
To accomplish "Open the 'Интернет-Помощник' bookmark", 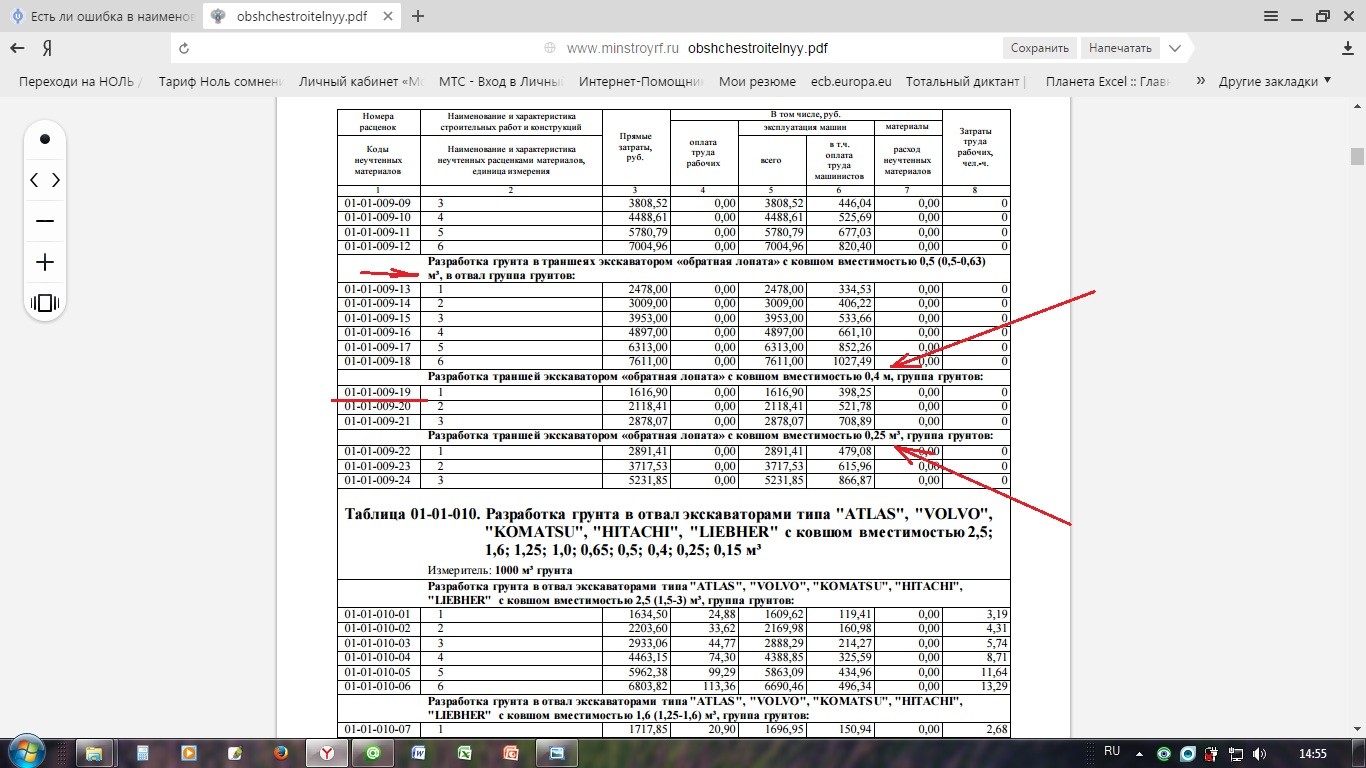I will tap(642, 82).
